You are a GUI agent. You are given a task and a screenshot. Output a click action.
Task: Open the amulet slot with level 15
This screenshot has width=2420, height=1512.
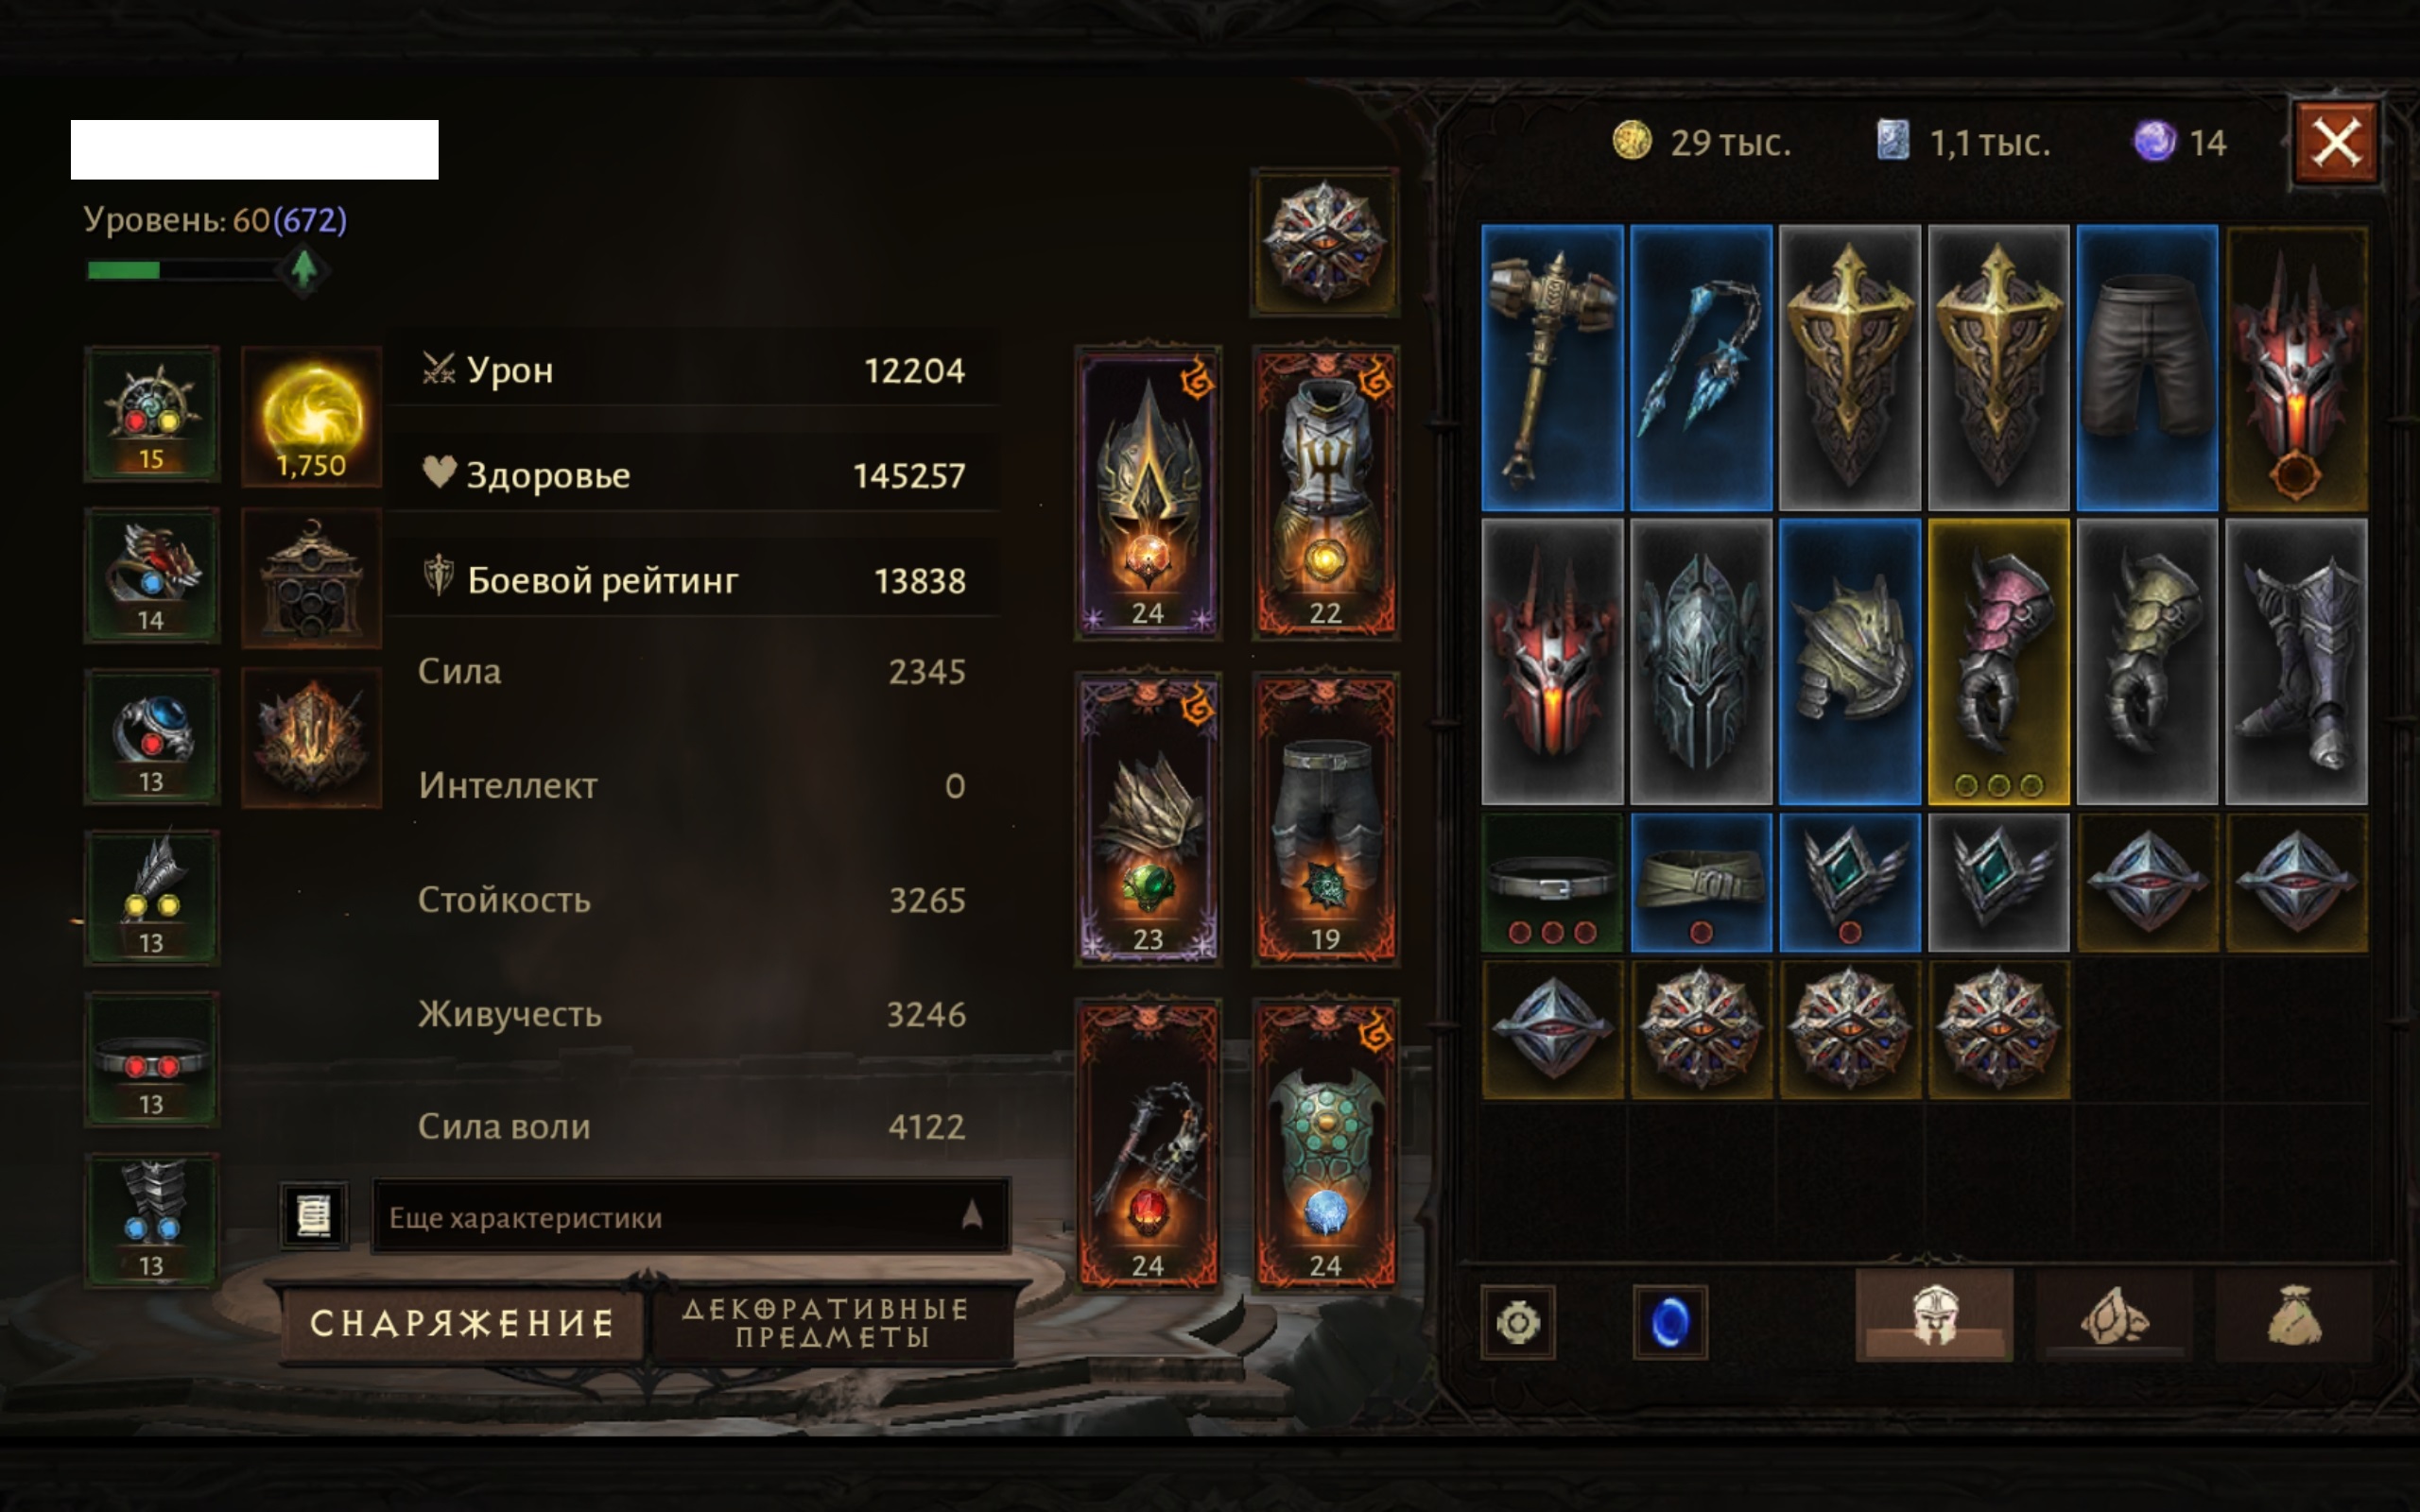pos(151,414)
